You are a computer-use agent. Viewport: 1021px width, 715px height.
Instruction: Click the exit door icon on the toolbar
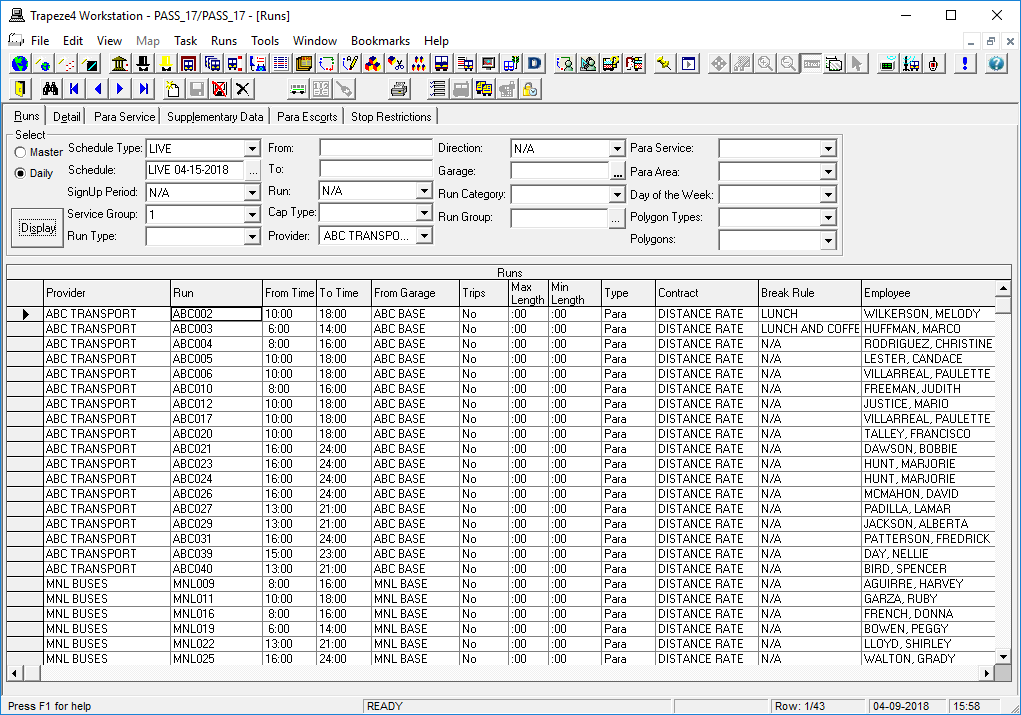18,88
